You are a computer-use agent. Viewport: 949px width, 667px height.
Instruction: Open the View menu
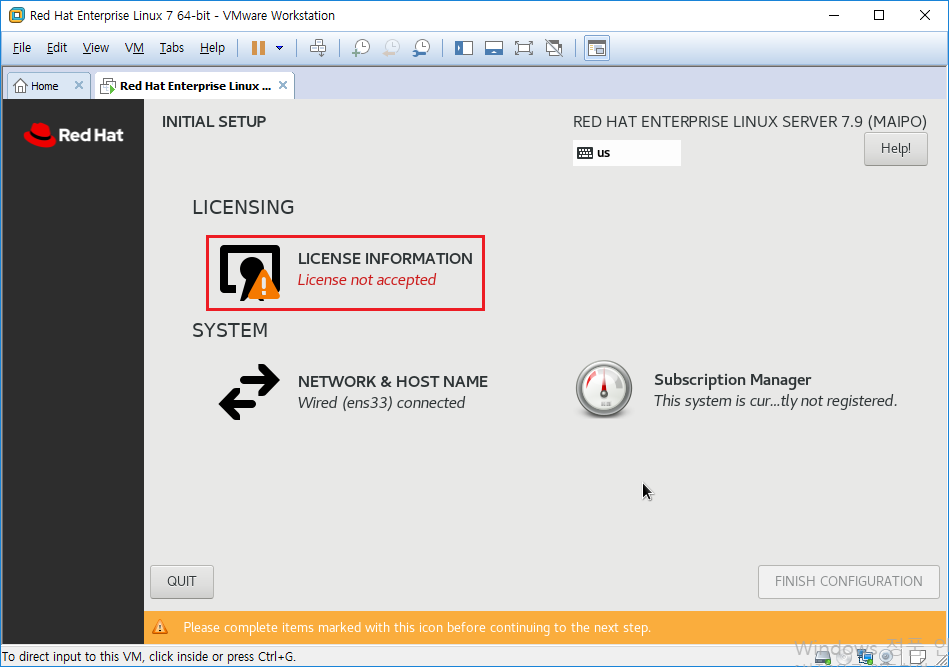click(96, 48)
